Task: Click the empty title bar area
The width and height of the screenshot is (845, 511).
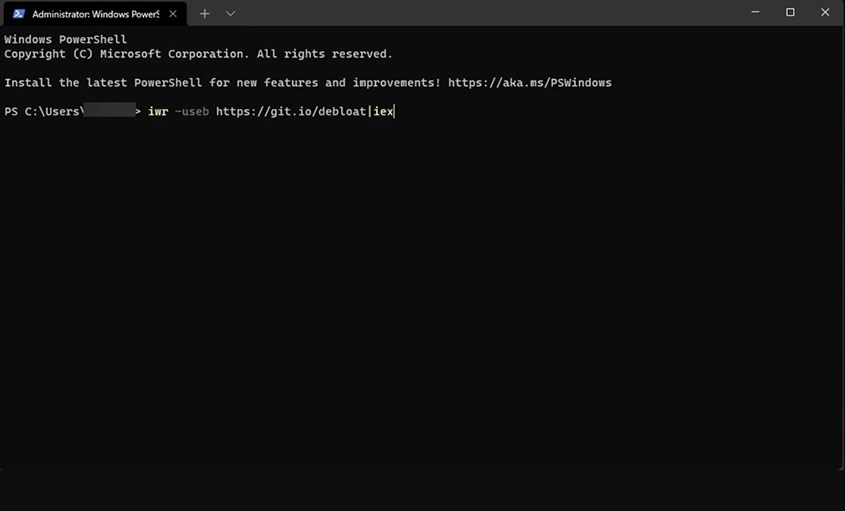Action: click(485, 13)
